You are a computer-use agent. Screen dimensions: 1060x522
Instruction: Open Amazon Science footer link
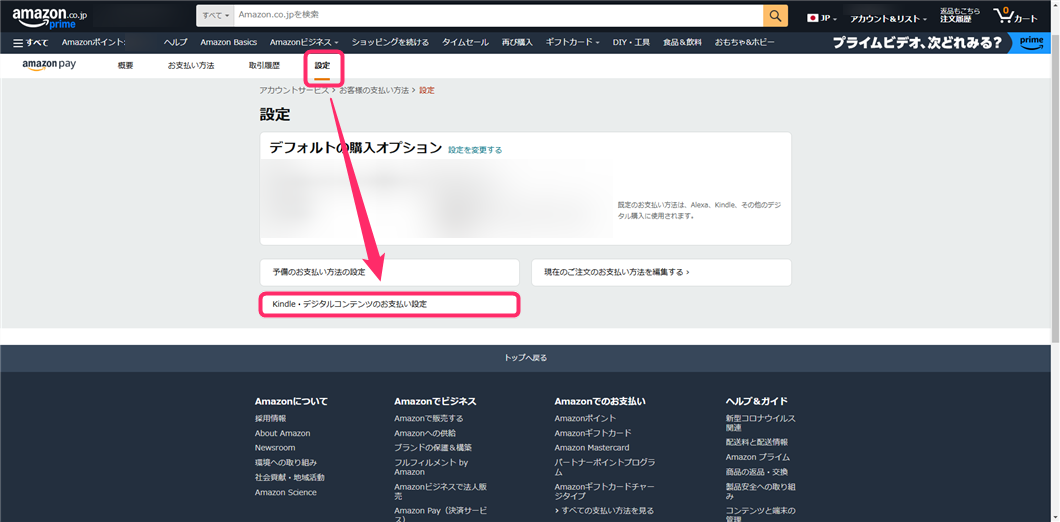point(285,492)
